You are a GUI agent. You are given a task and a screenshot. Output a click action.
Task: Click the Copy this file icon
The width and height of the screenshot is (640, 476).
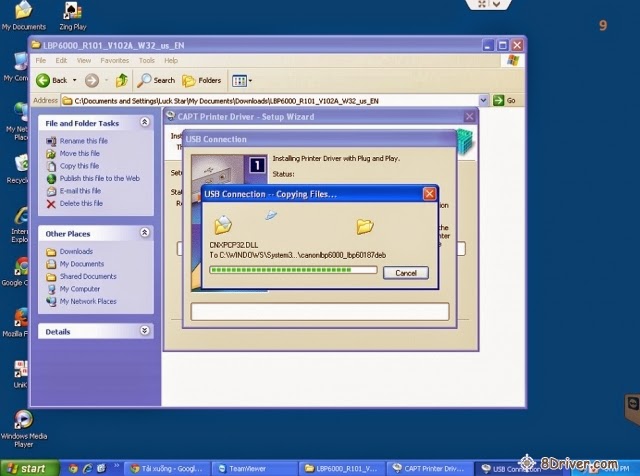point(51,166)
